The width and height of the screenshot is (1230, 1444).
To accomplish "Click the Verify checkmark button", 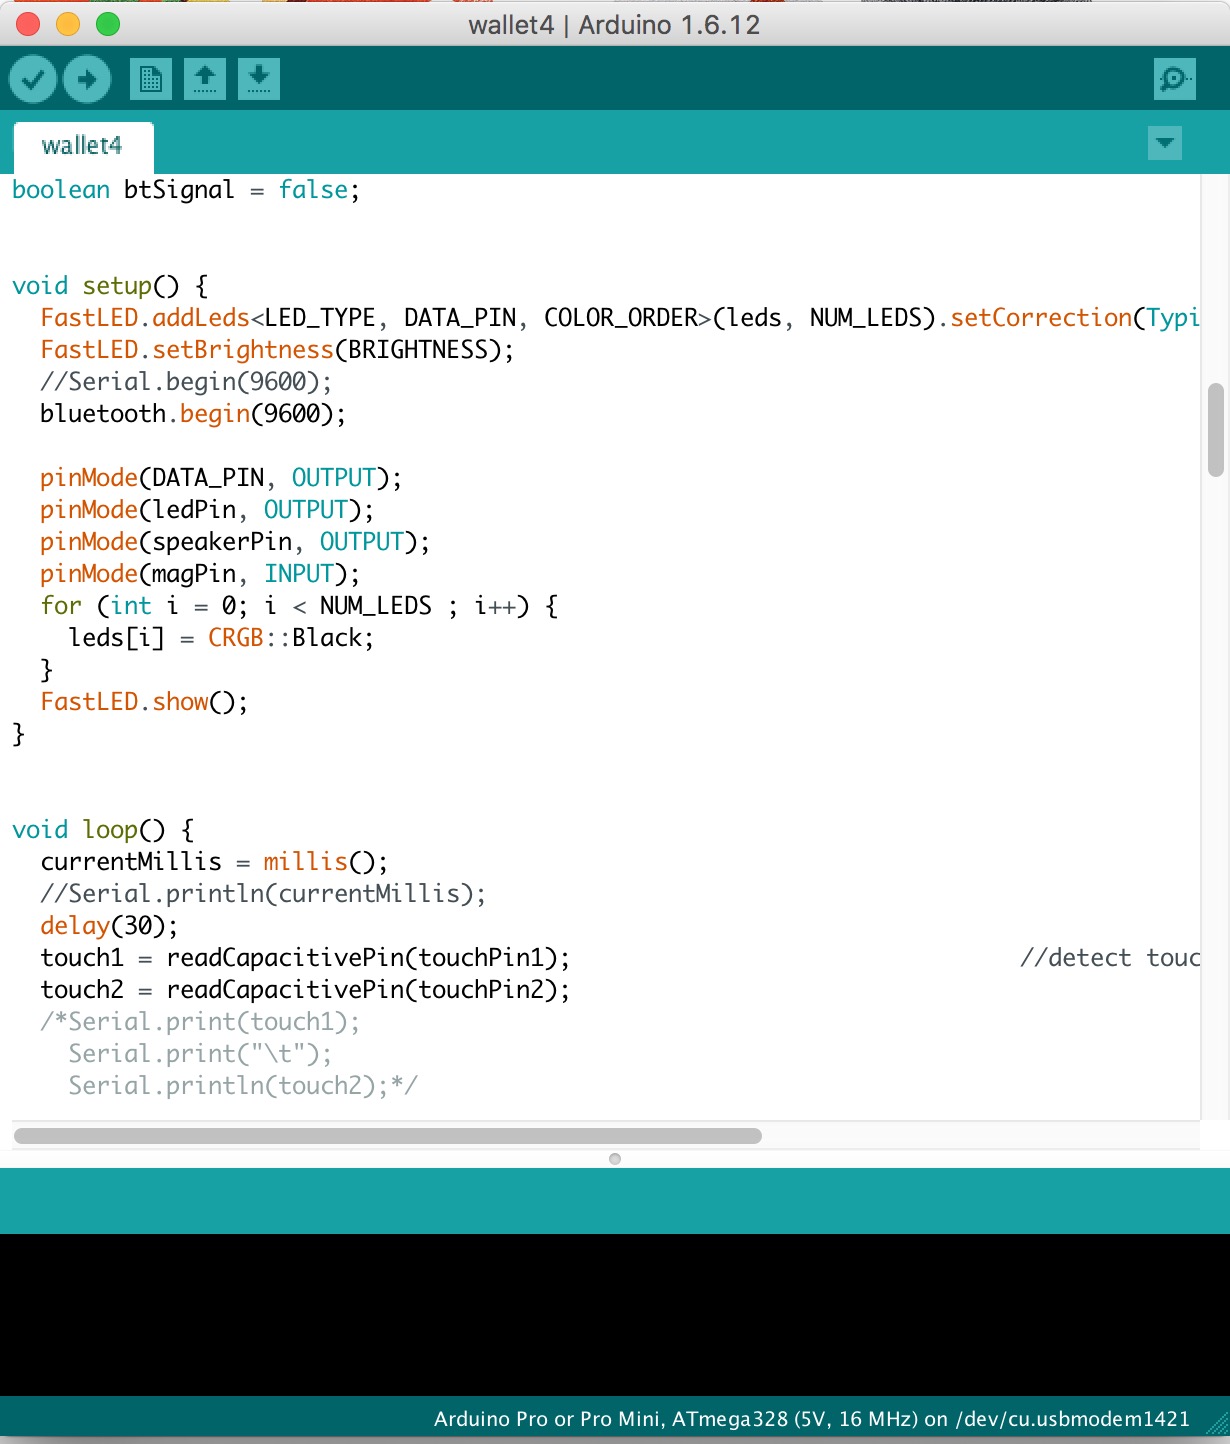I will tap(33, 79).
